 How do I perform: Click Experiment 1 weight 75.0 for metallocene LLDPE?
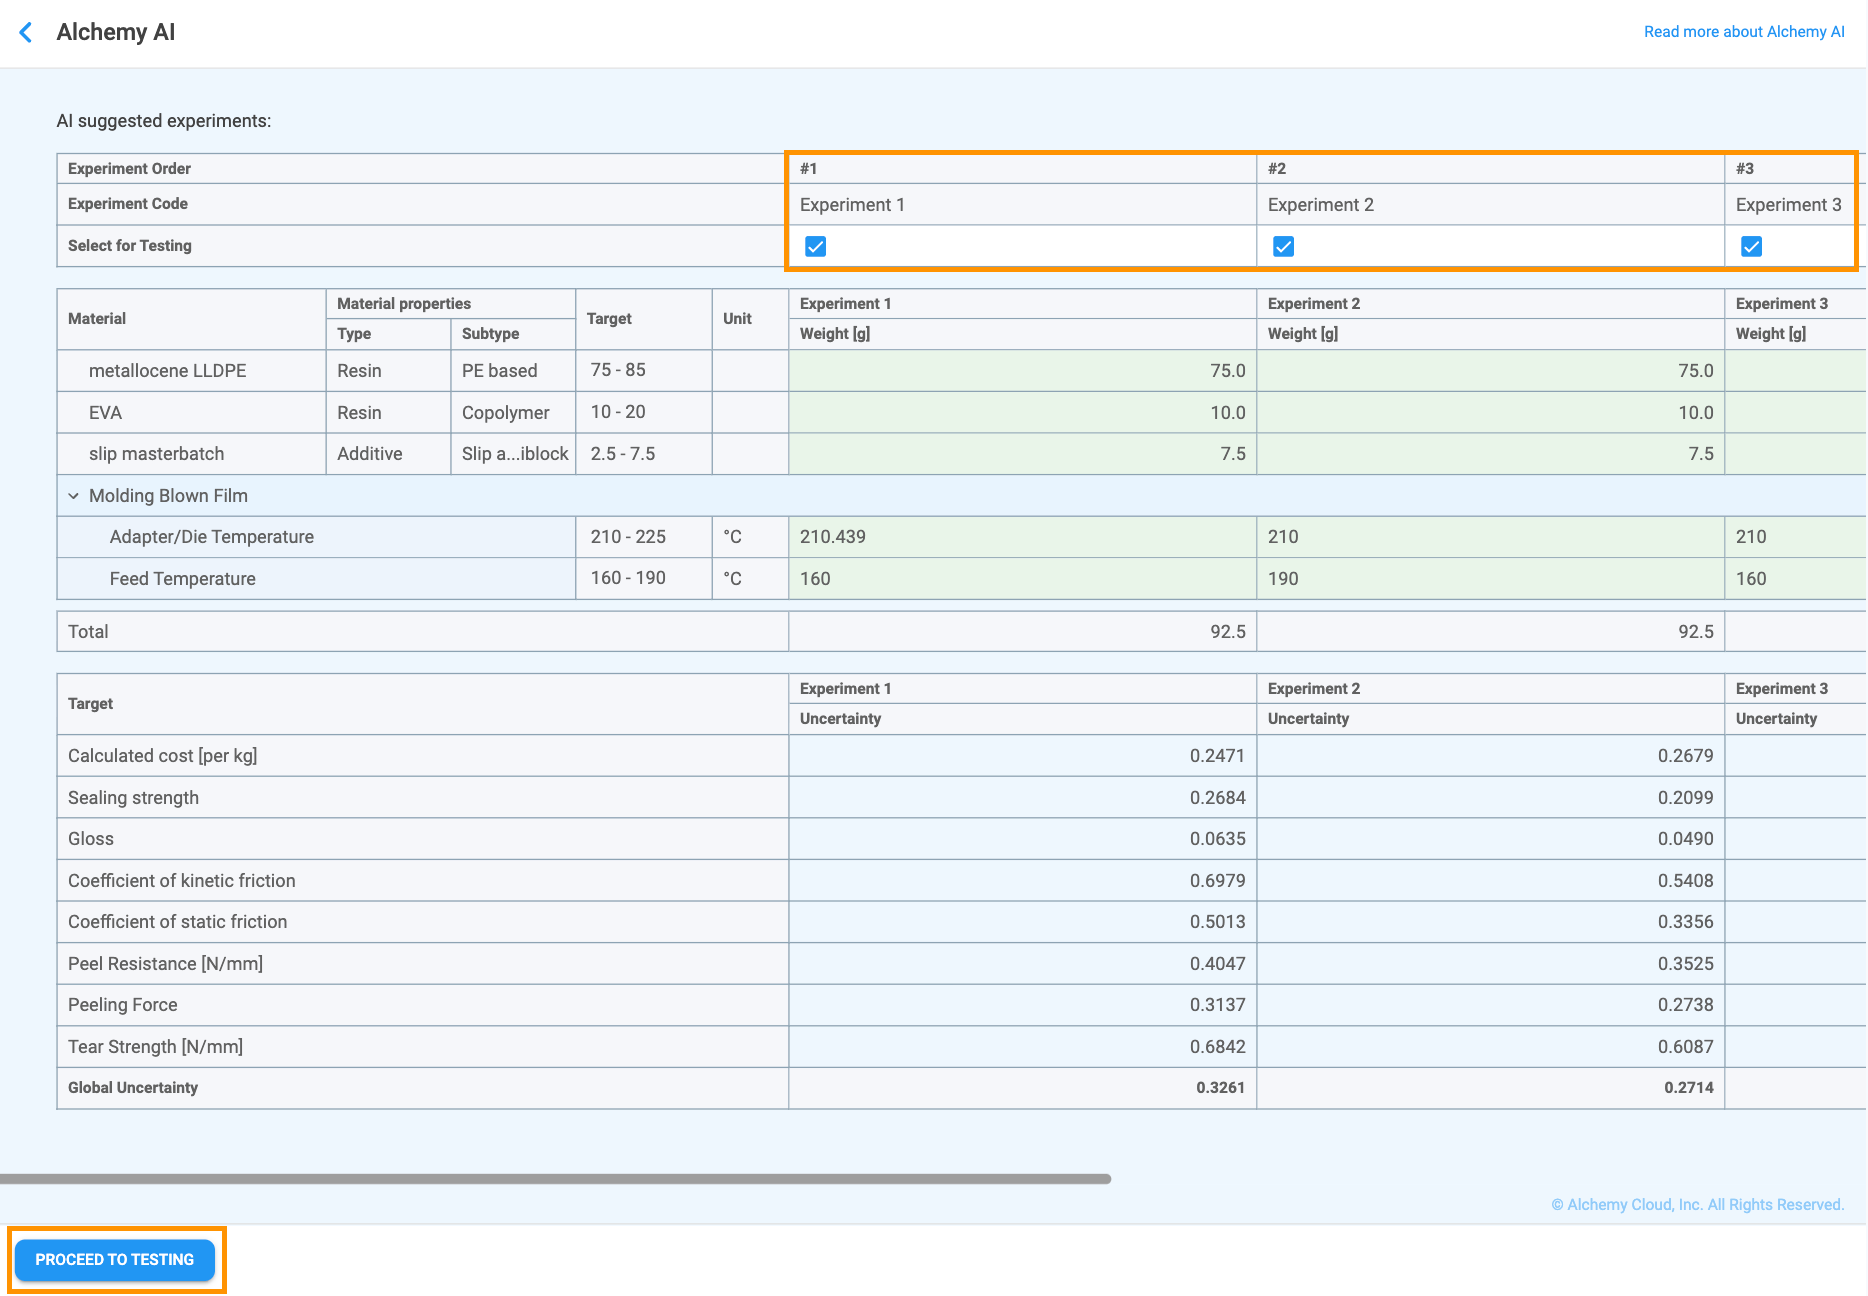point(1023,371)
